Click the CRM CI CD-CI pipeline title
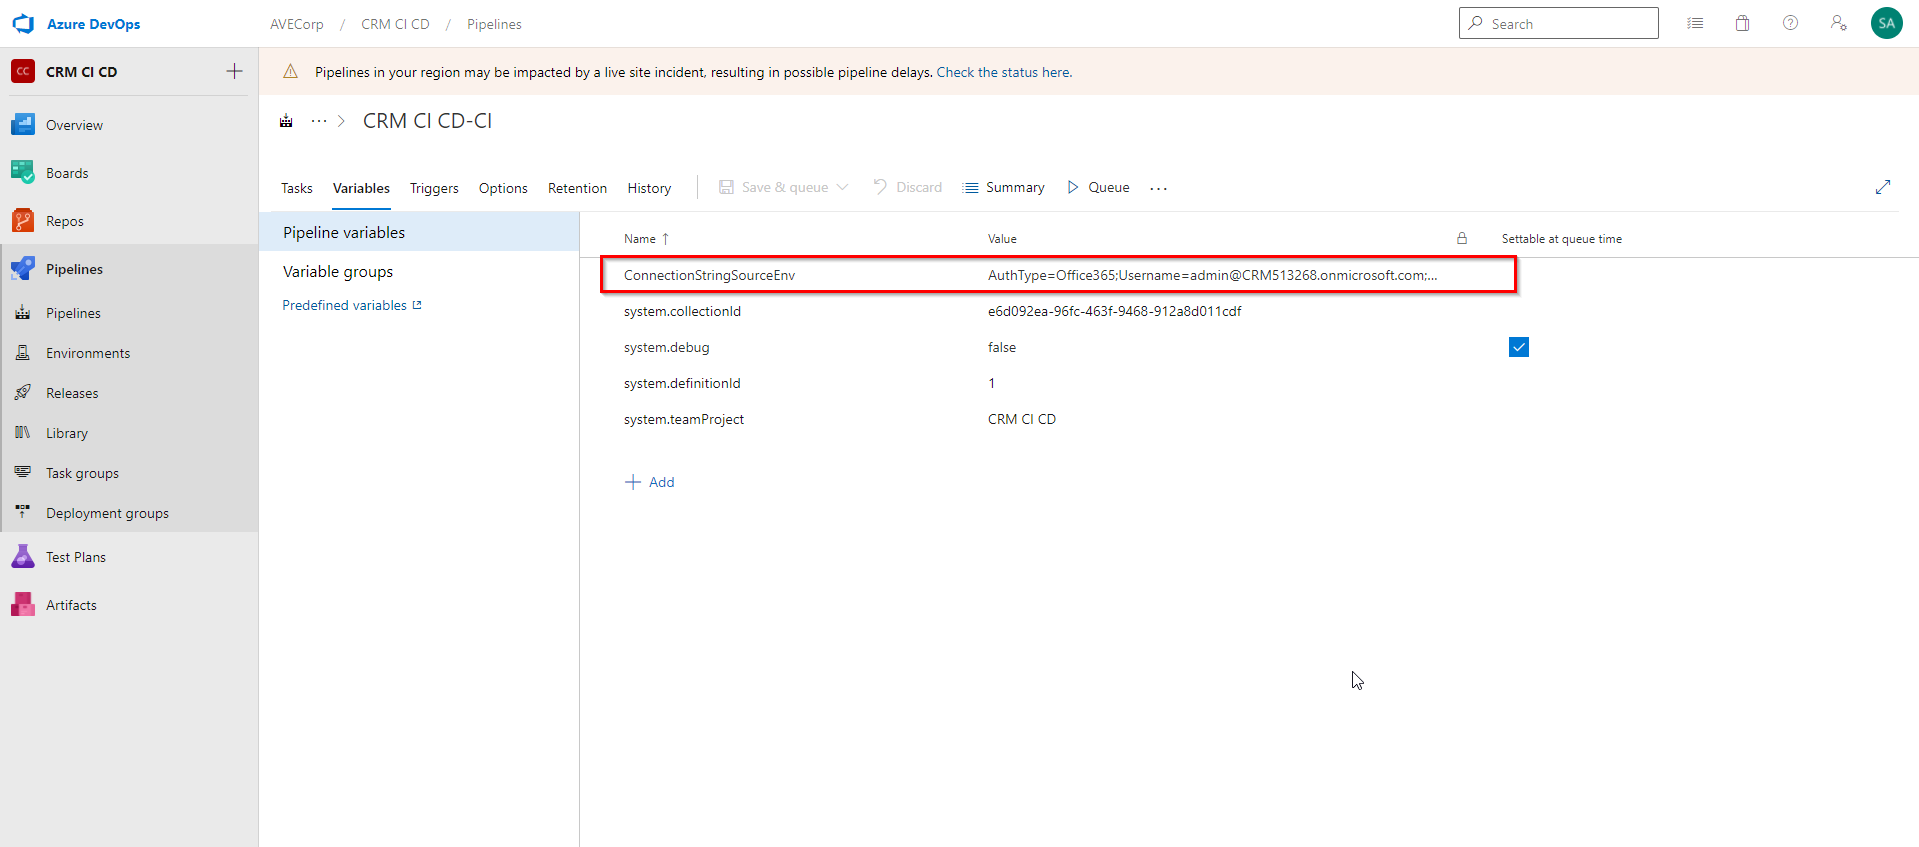The width and height of the screenshot is (1919, 847). tap(427, 121)
